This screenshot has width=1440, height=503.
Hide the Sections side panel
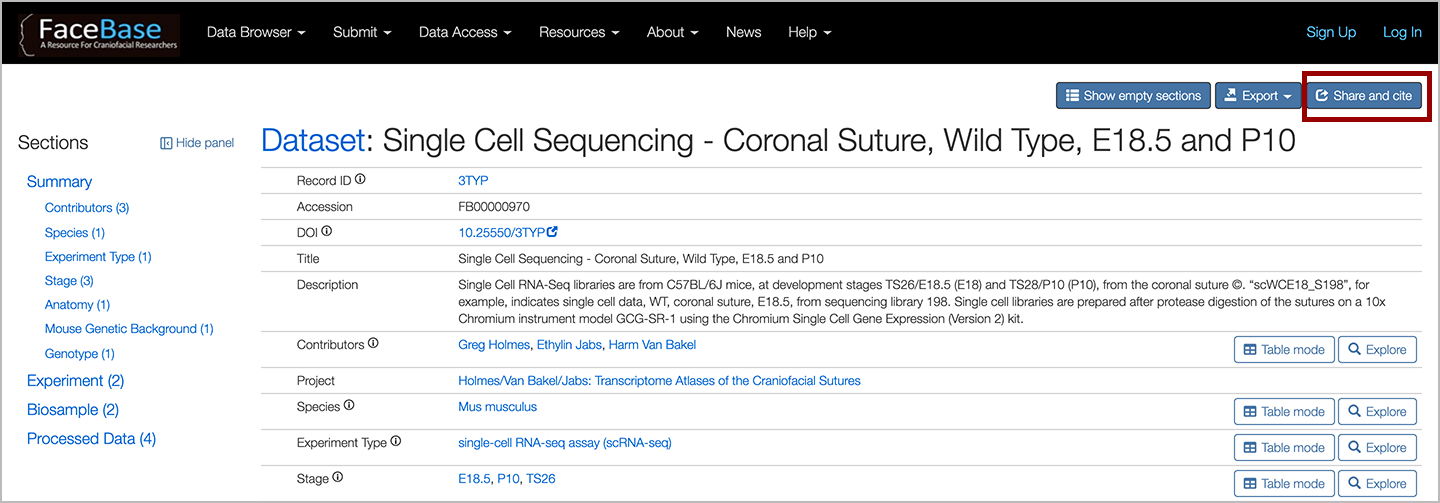(x=197, y=143)
